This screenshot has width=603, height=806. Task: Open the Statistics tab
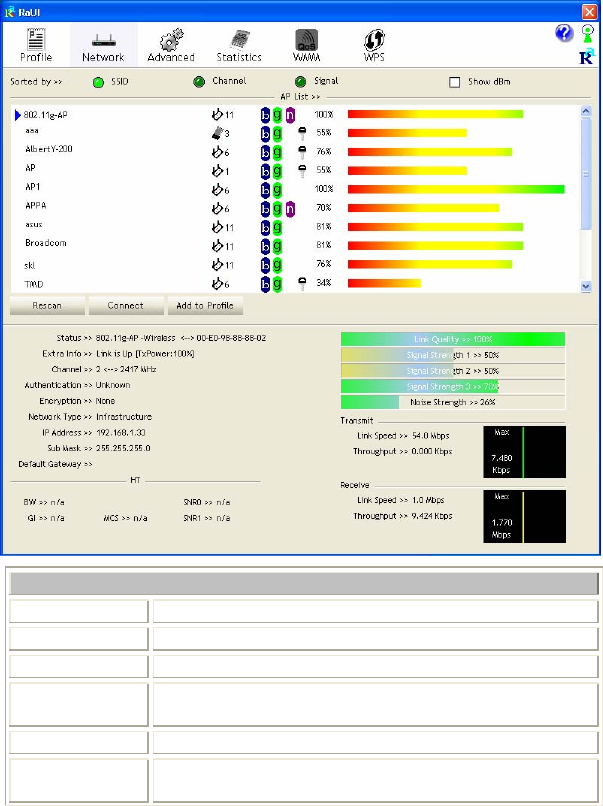coord(239,45)
